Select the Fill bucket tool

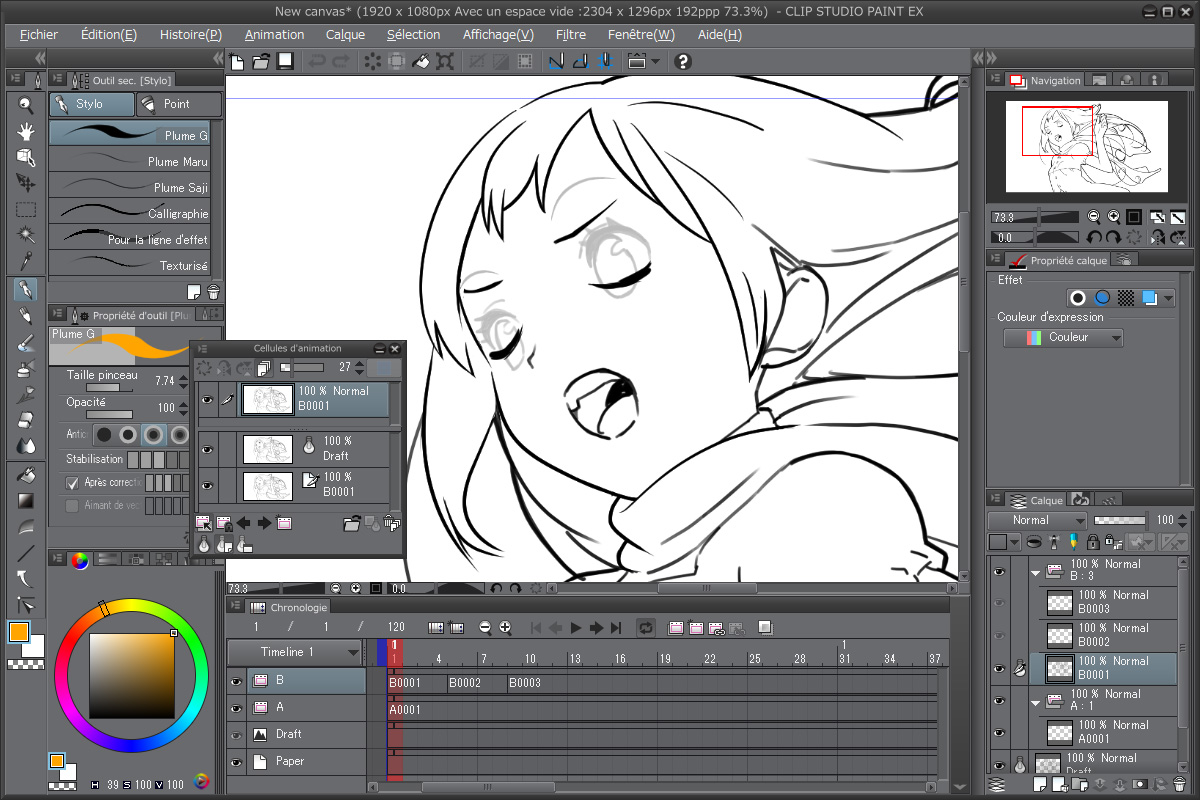(26, 474)
